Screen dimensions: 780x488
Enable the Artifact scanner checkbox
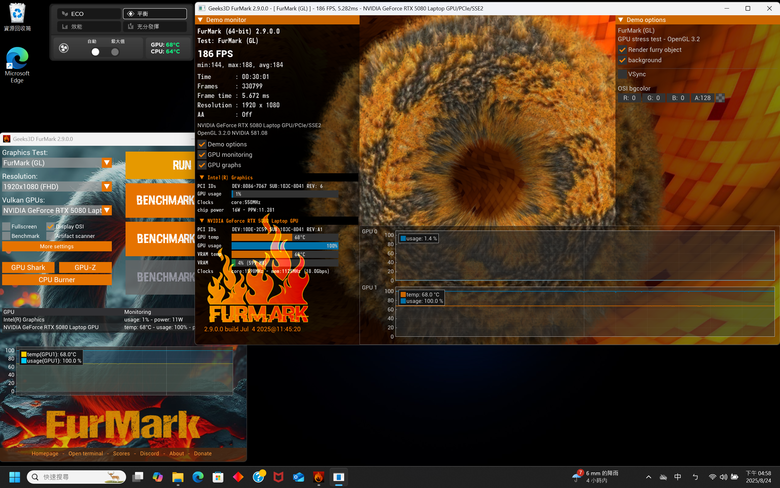(x=50, y=236)
